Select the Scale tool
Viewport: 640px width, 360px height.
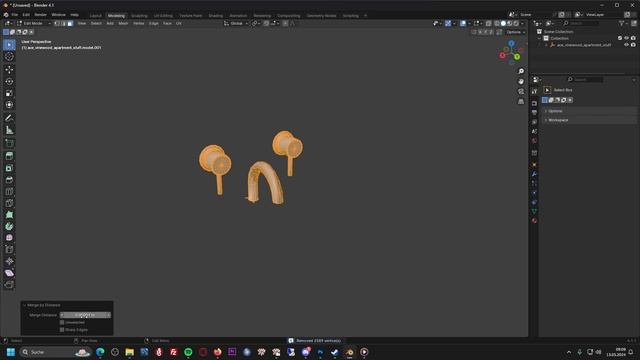pos(9,93)
